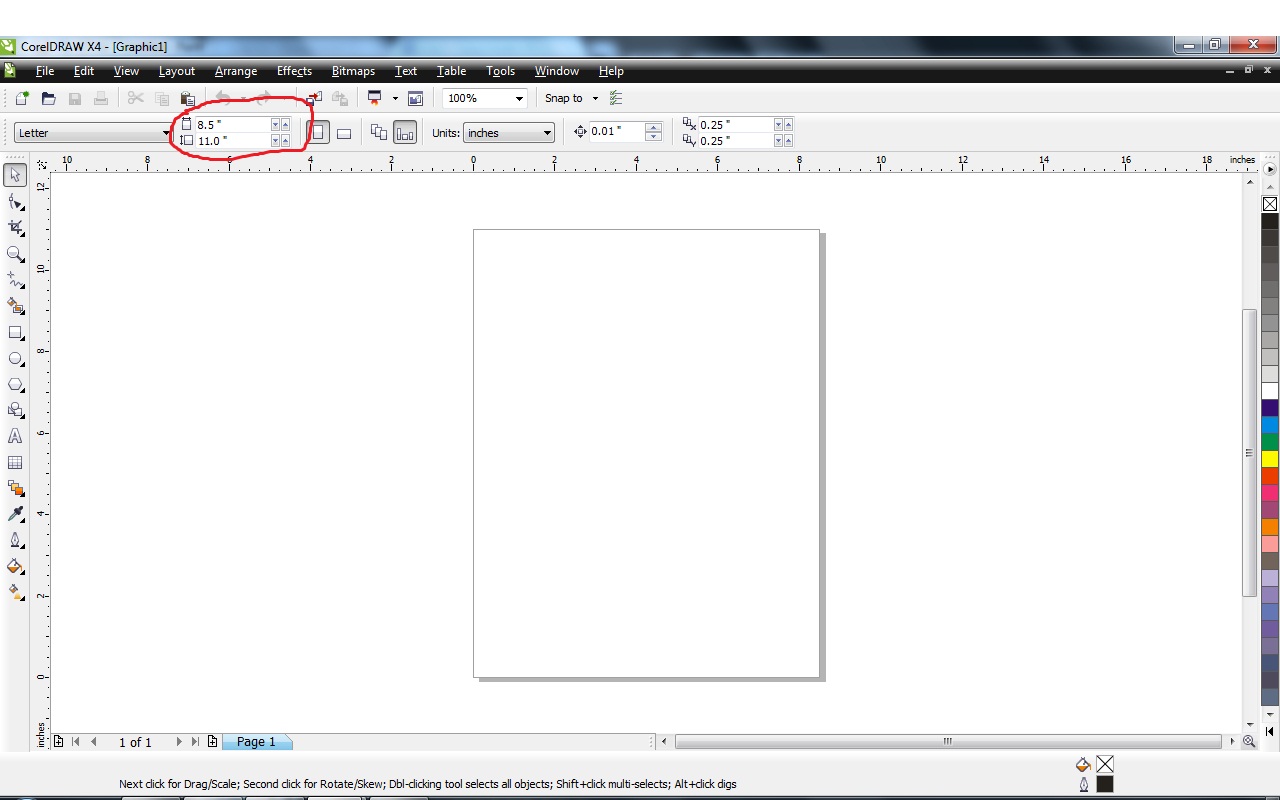1280x800 pixels.
Task: Select the Text tool
Action: point(15,436)
